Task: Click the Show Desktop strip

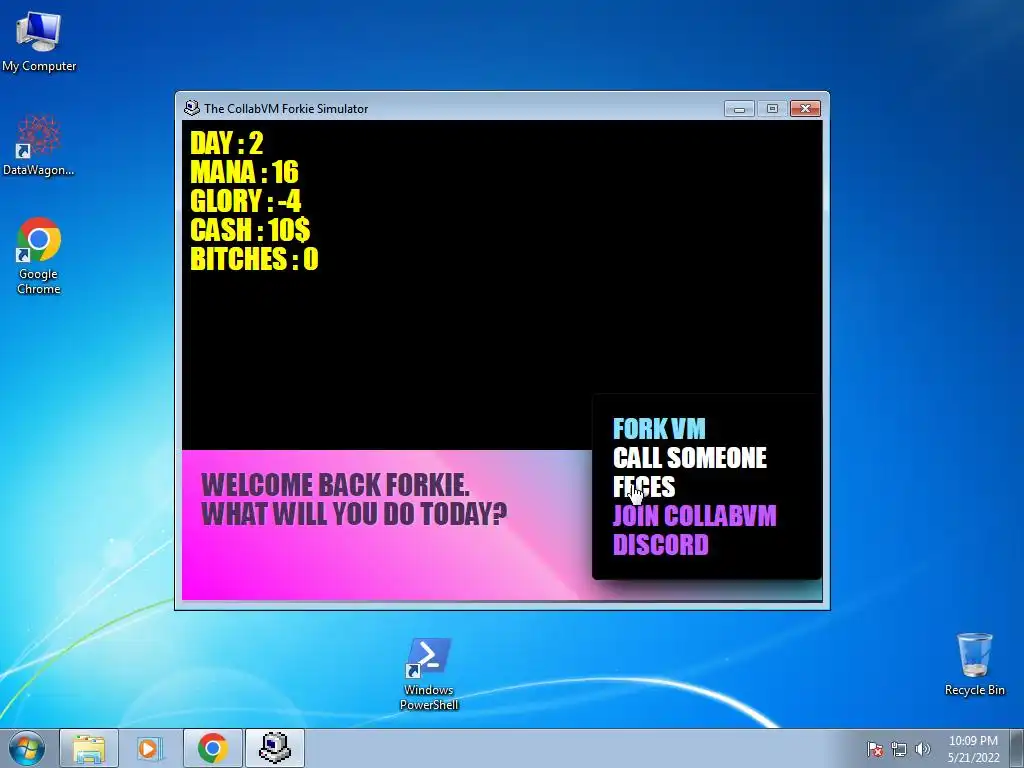Action: tap(1017, 748)
